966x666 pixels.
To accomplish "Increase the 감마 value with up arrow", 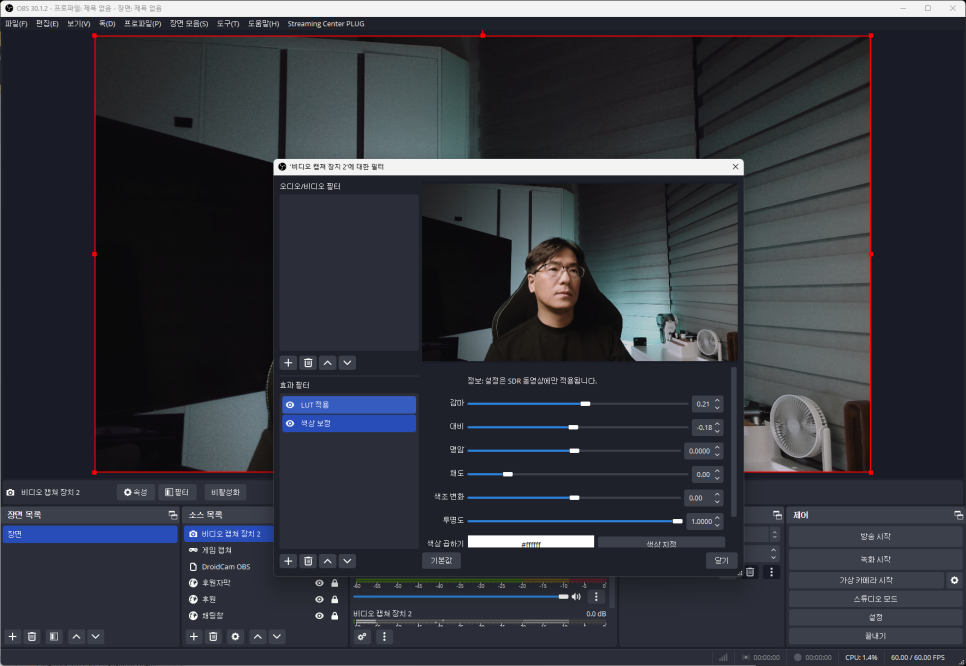I will pos(717,400).
